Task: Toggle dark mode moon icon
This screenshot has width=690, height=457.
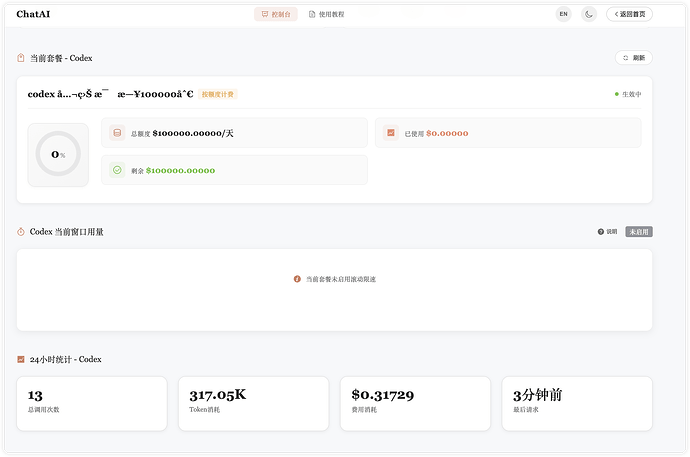Action: pos(589,14)
